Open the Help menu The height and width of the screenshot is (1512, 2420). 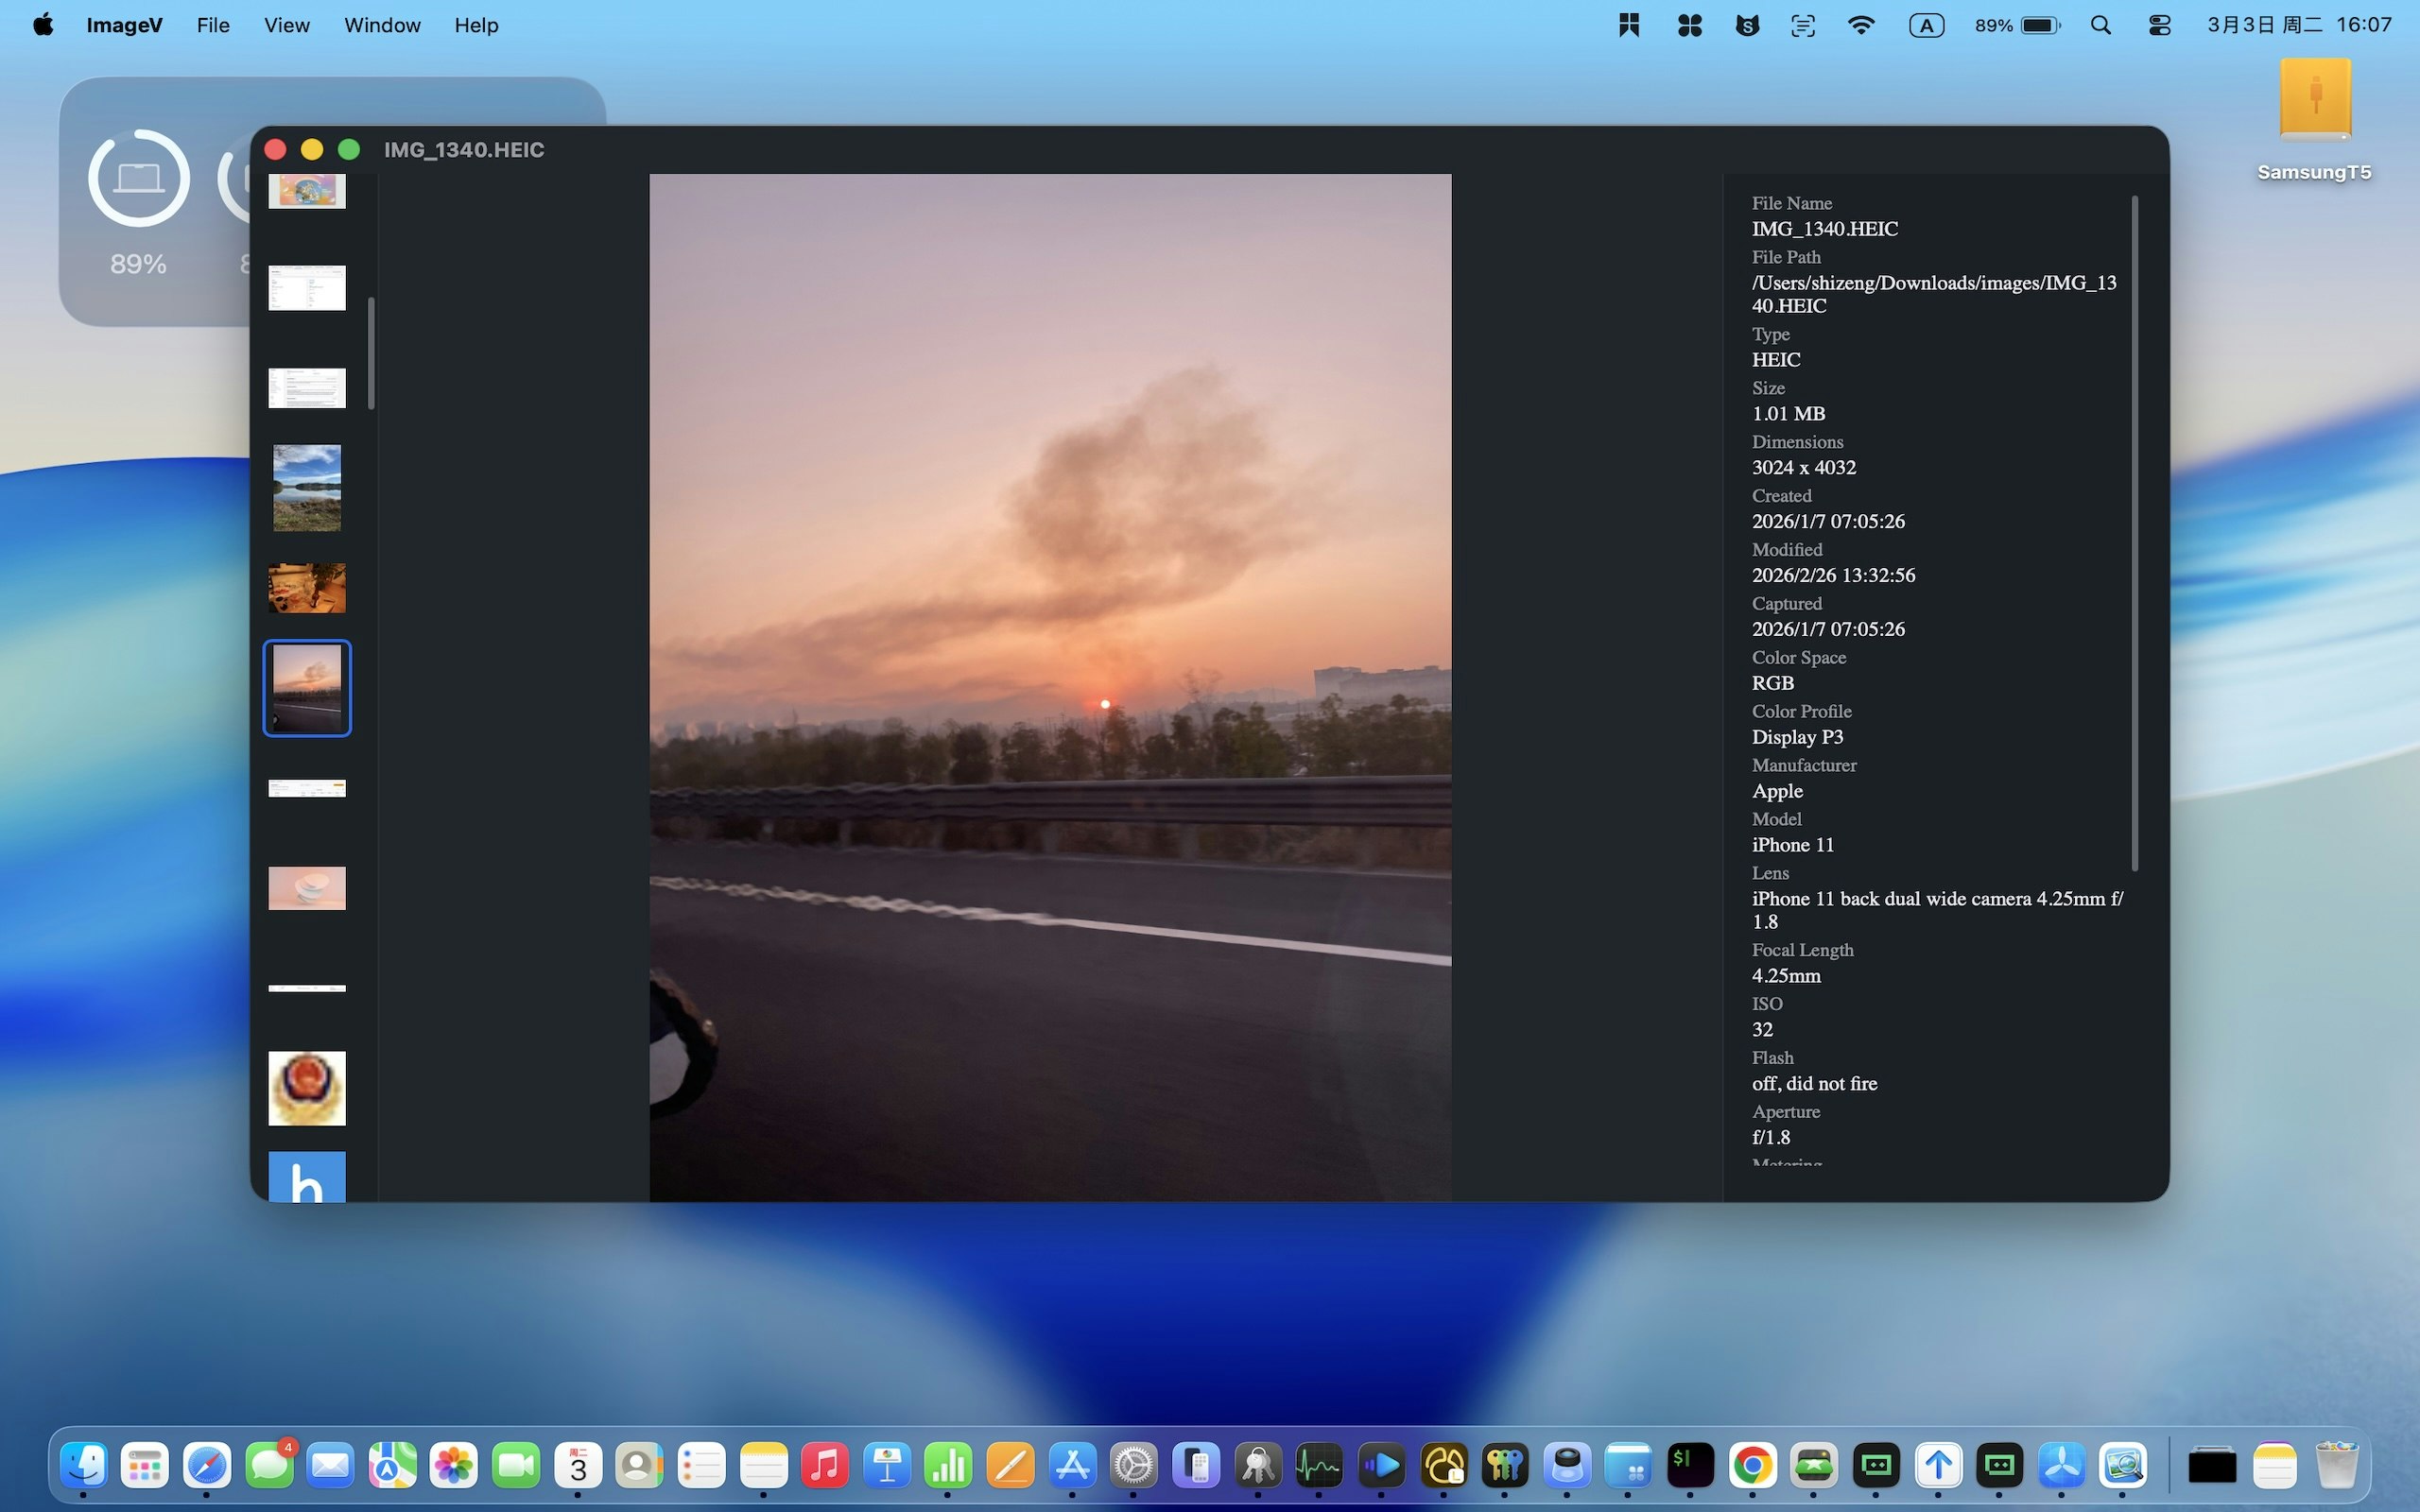point(475,25)
